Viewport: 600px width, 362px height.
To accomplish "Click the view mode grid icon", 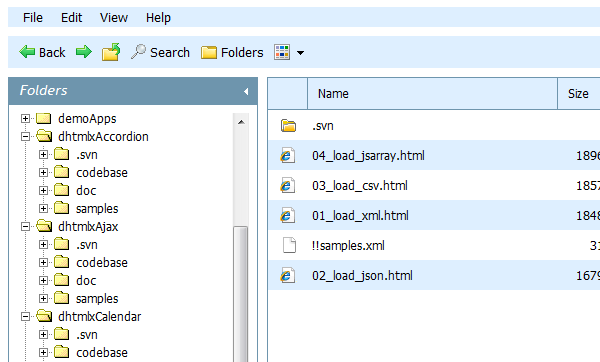I will point(282,52).
